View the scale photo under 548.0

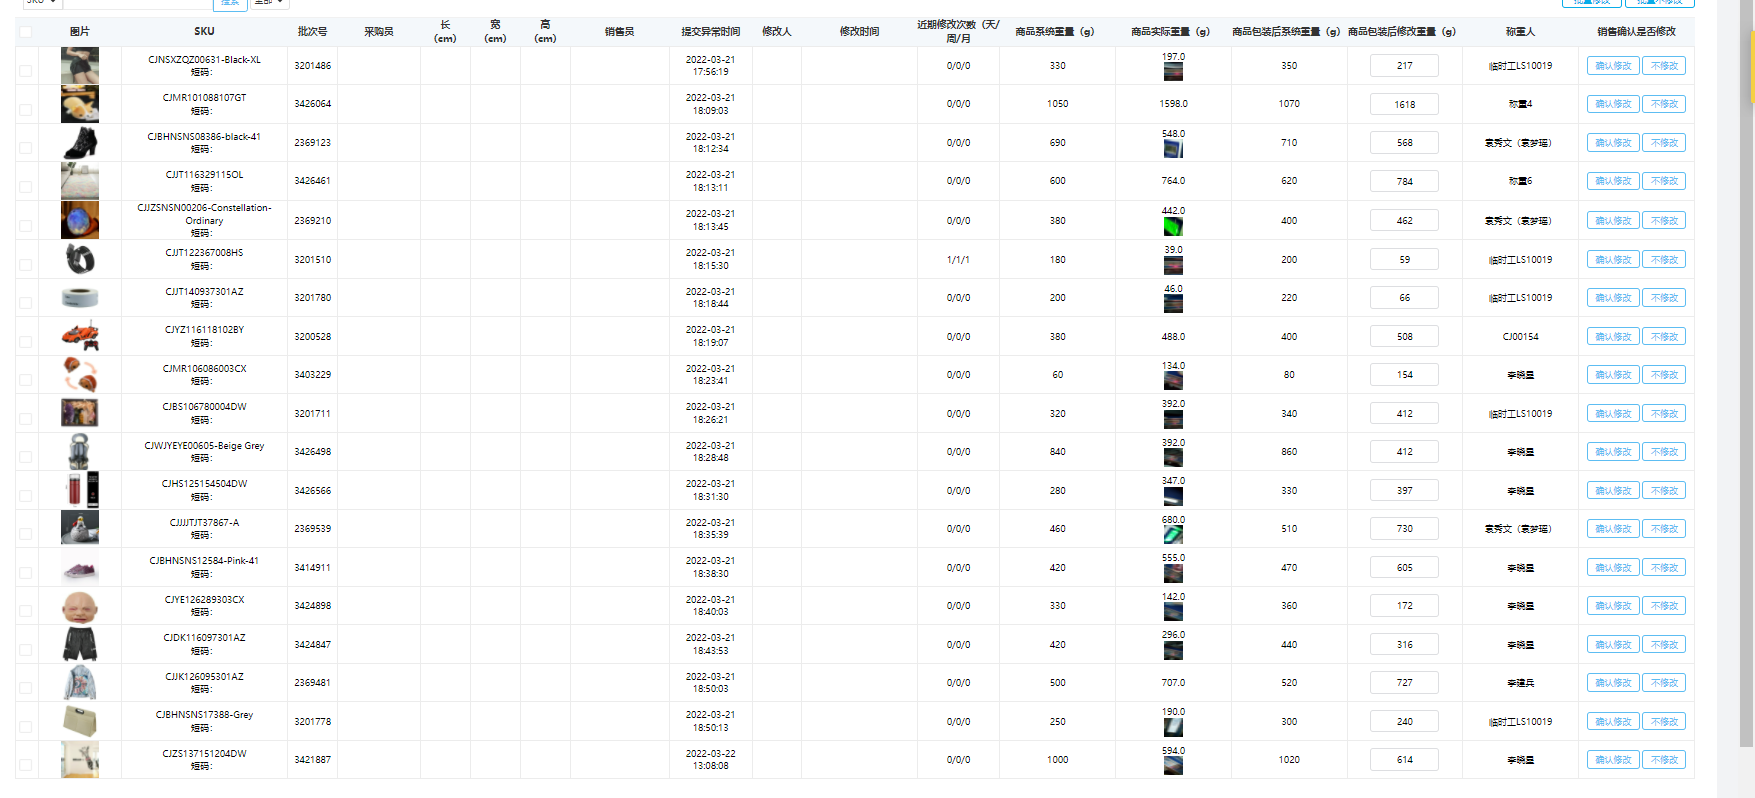[x=1173, y=149]
